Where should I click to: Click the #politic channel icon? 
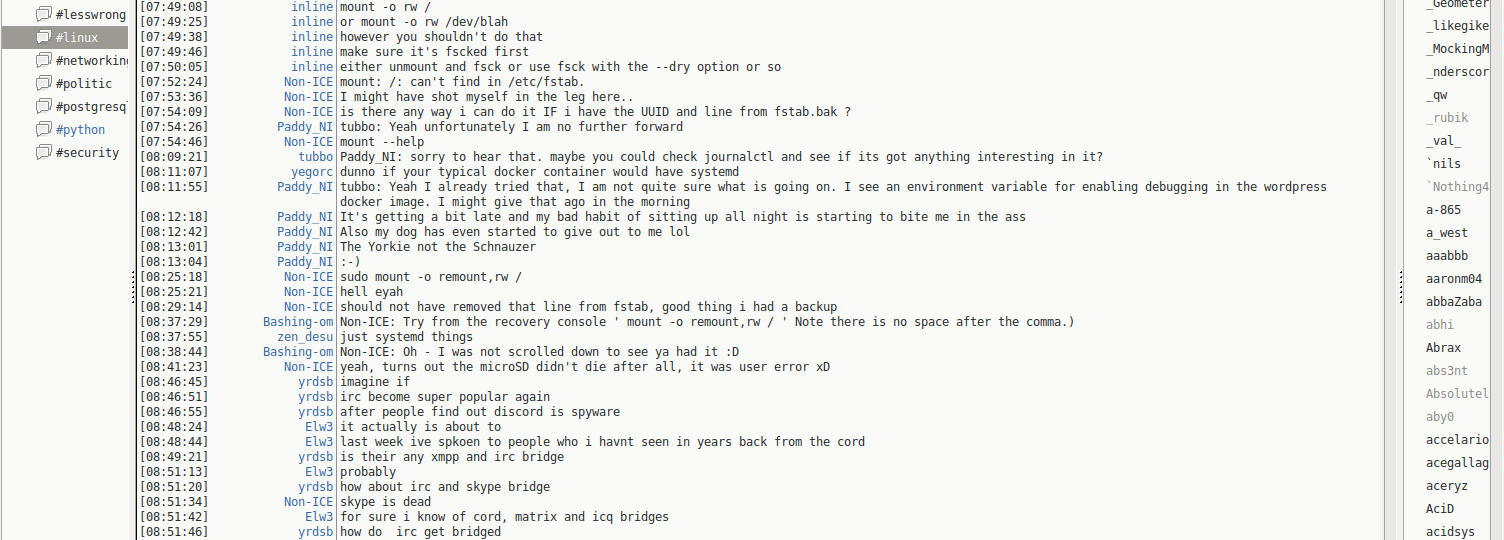tap(43, 83)
